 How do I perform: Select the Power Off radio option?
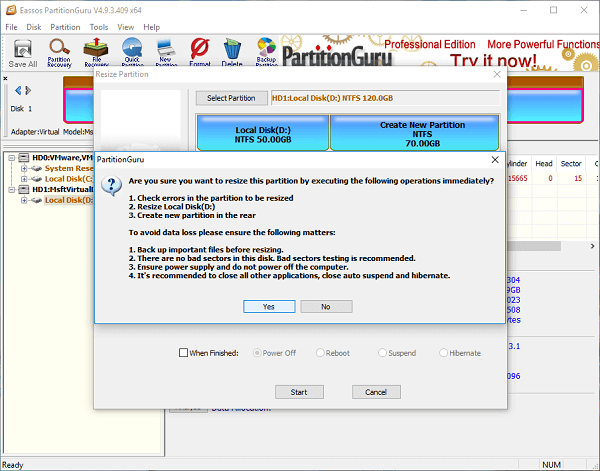(257, 353)
